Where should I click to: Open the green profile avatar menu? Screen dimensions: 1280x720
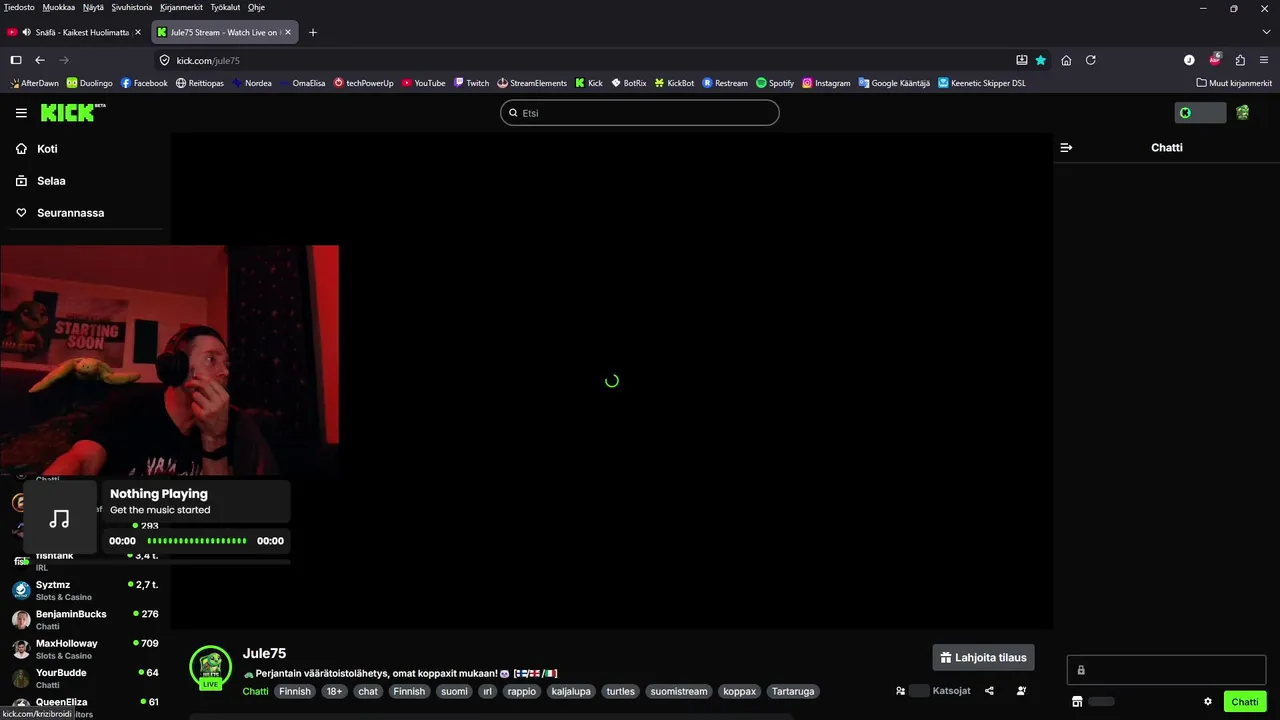click(x=1242, y=113)
